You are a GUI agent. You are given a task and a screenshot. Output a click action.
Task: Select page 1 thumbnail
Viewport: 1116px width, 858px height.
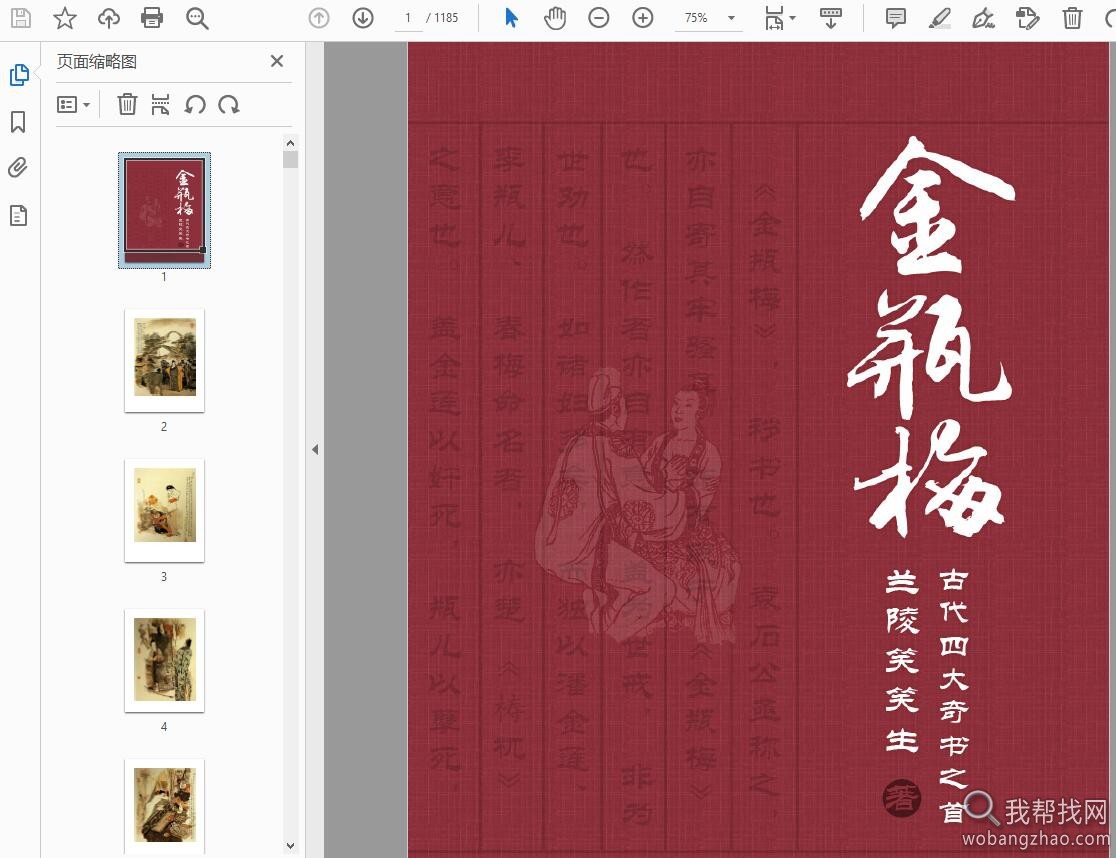pos(164,211)
